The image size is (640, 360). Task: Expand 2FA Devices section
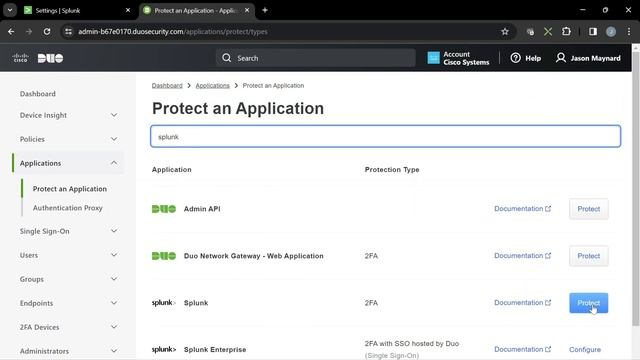coord(68,327)
